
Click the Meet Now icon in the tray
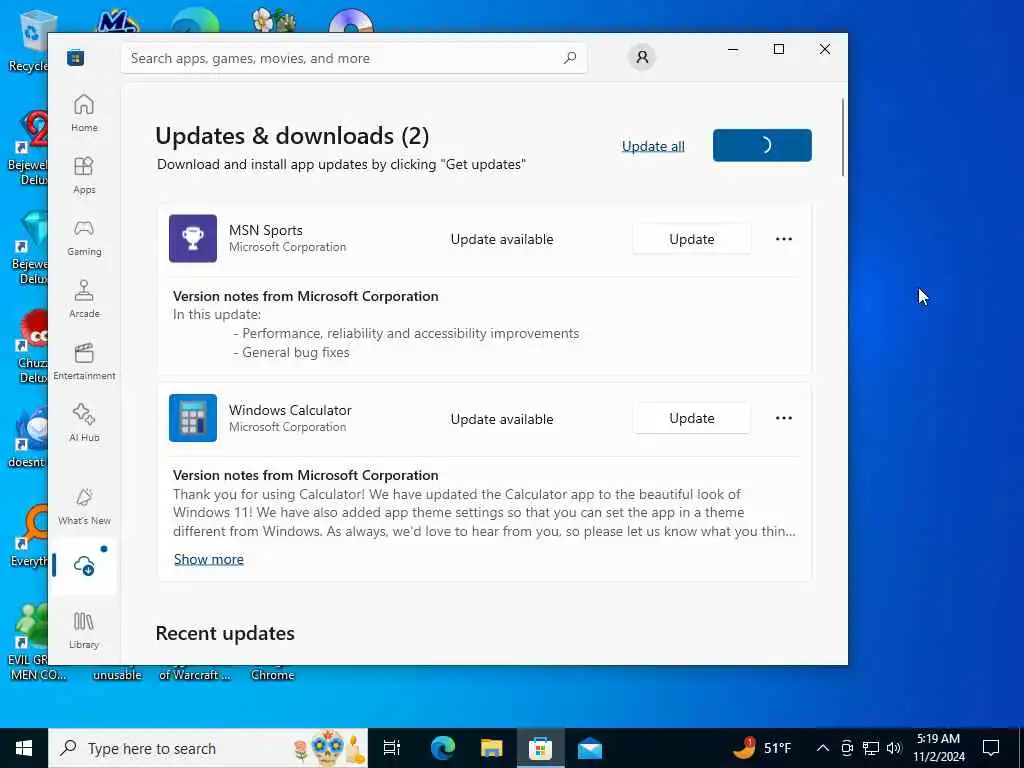point(847,748)
